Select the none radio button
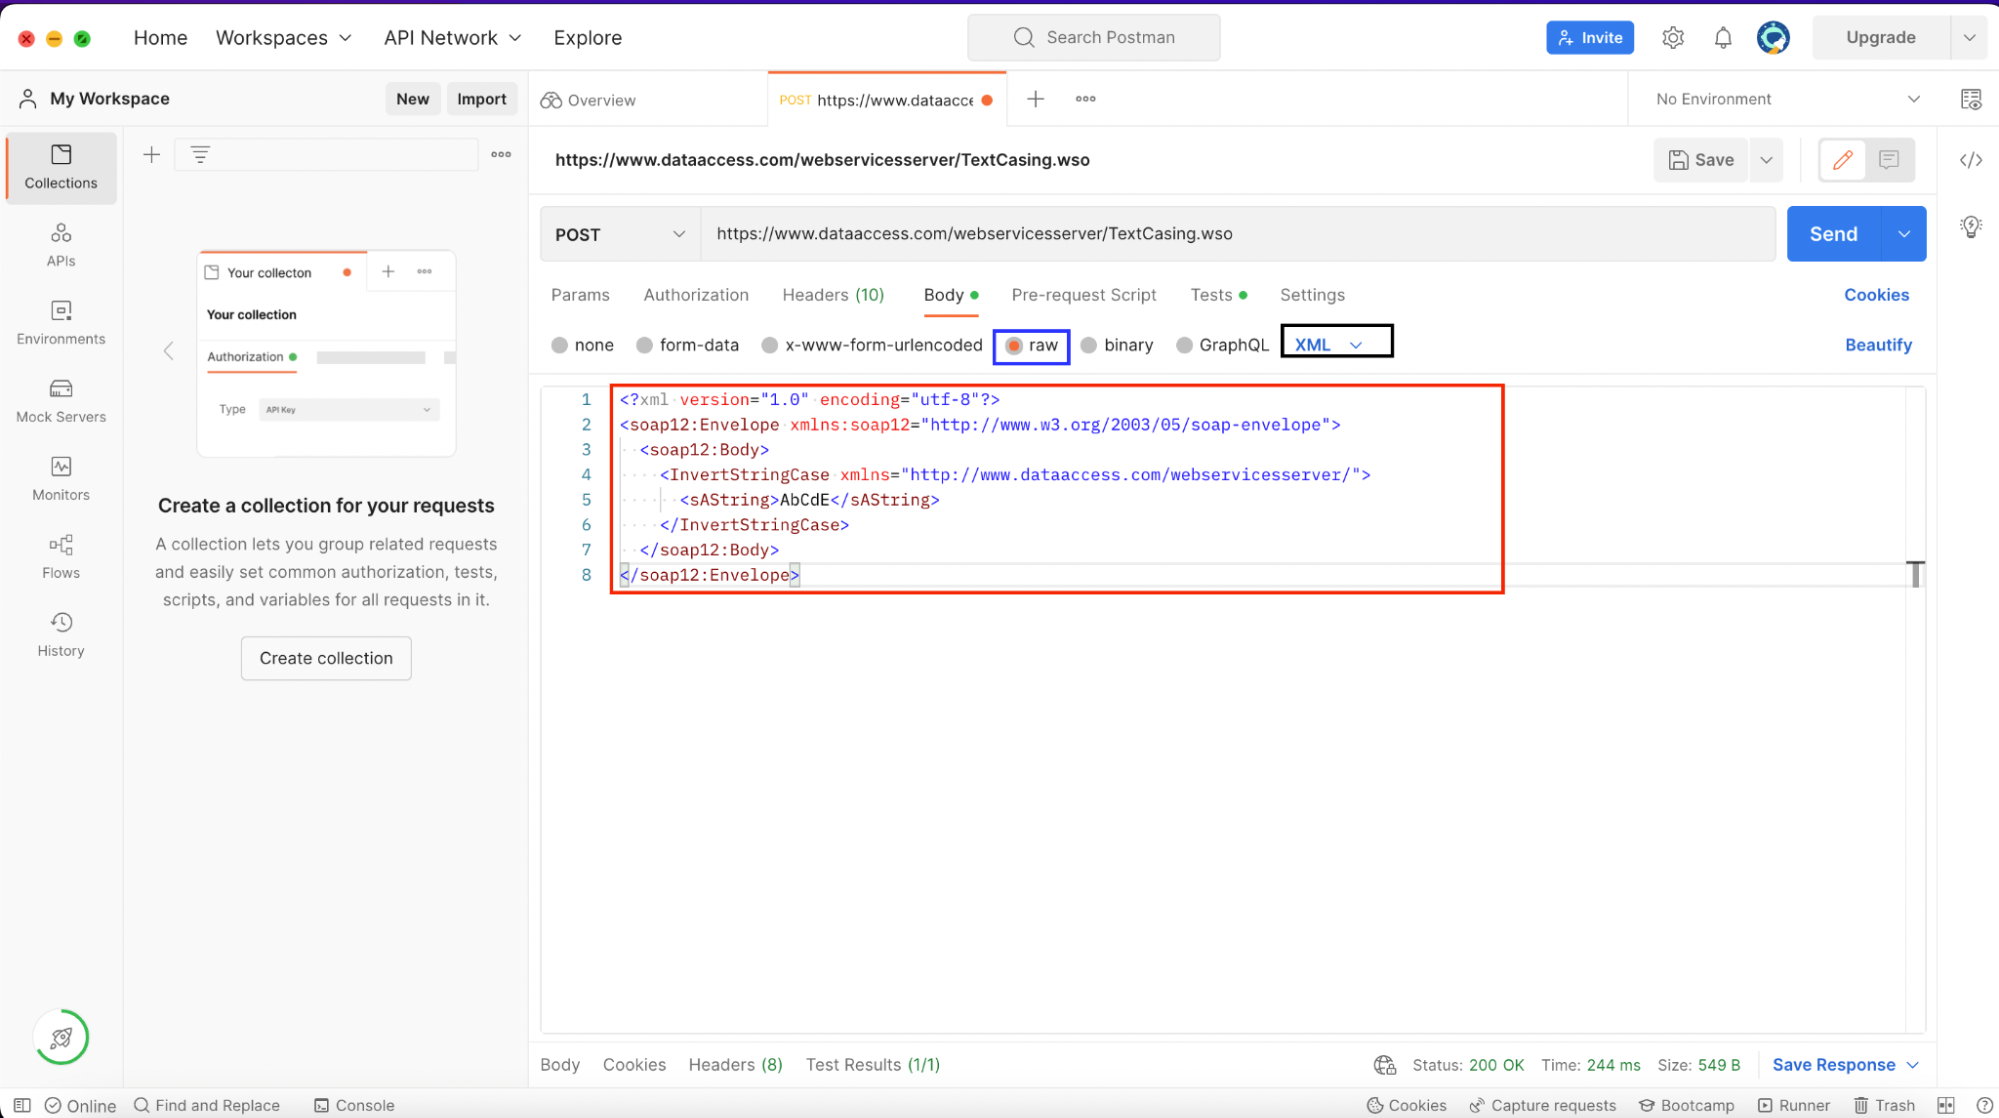 [x=559, y=345]
